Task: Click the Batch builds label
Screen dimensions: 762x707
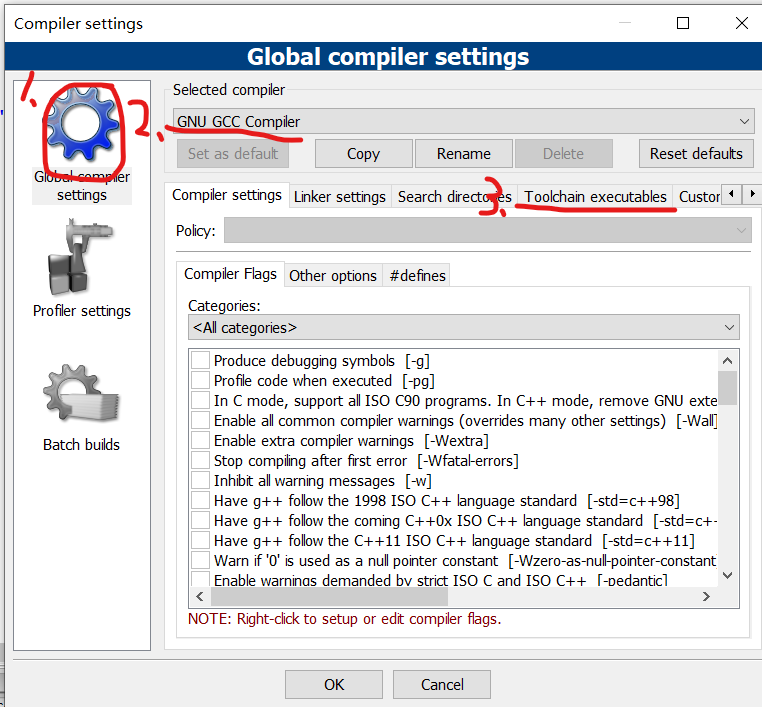Action: tap(81, 445)
